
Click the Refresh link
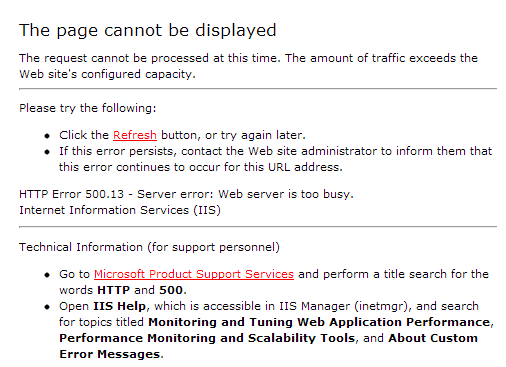[x=135, y=135]
